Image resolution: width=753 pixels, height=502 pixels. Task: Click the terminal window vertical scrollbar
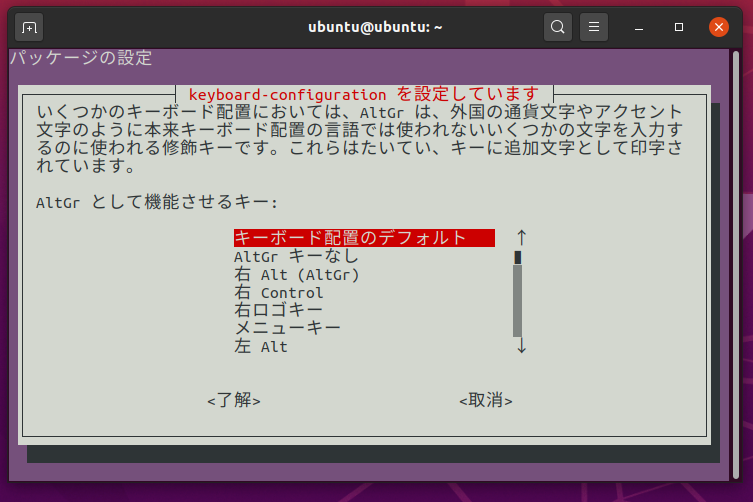[736, 264]
